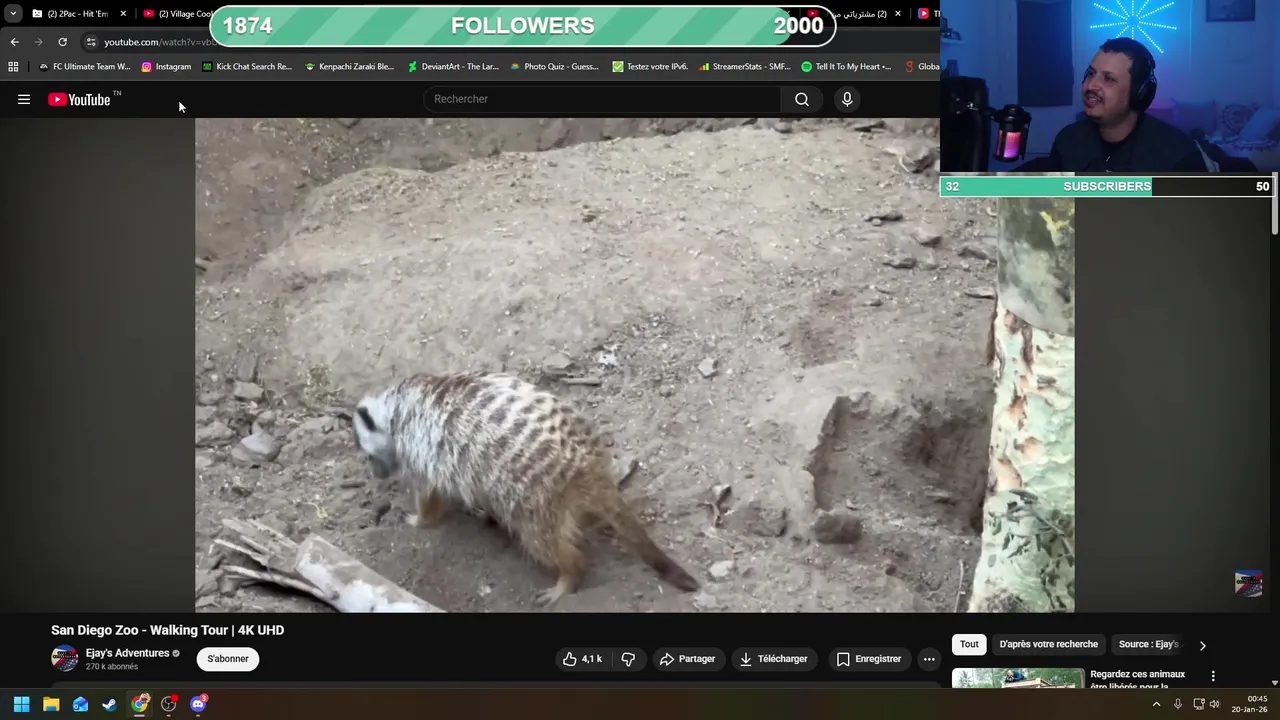Click channel watermark in video corner
This screenshot has height=720, width=1280.
coord(1248,583)
